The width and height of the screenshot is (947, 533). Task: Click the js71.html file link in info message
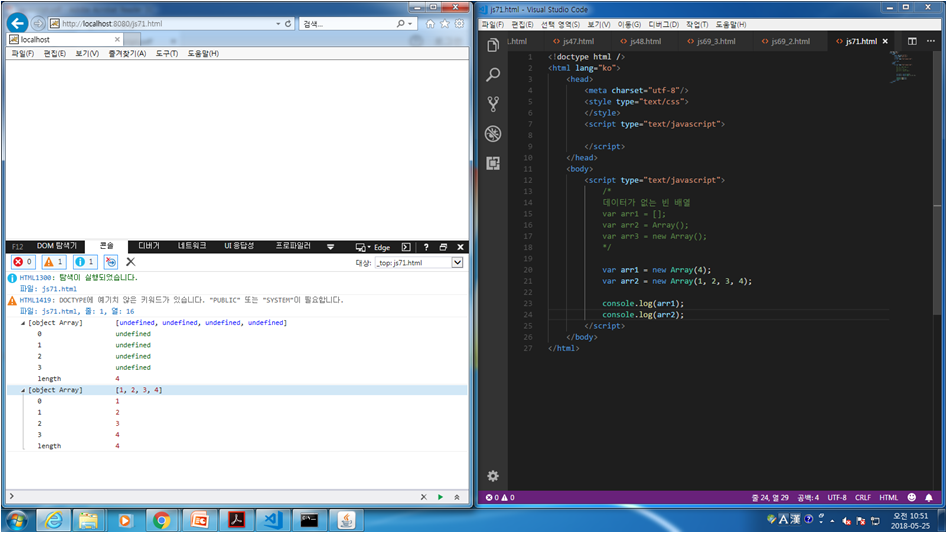(x=59, y=289)
